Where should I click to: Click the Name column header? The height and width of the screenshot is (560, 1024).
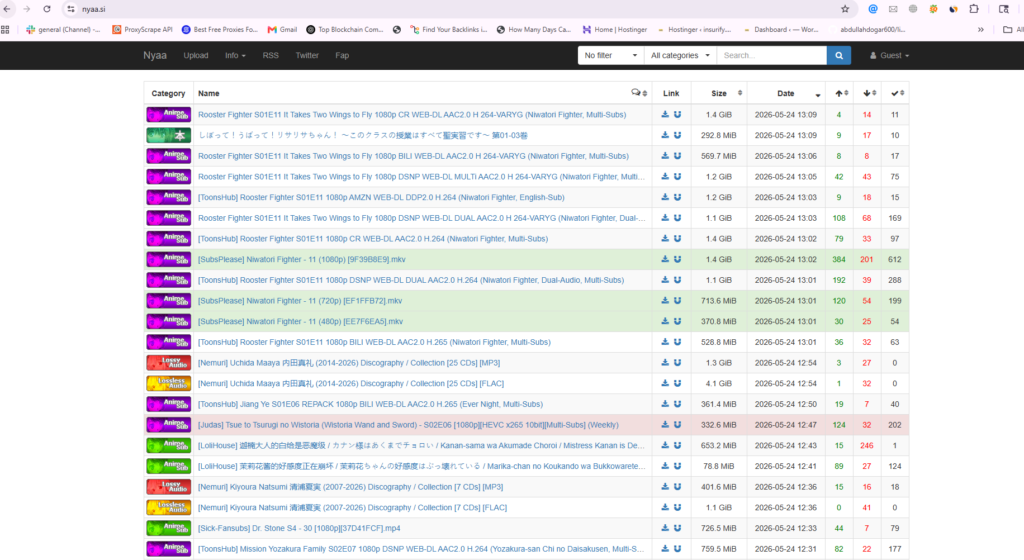point(208,93)
